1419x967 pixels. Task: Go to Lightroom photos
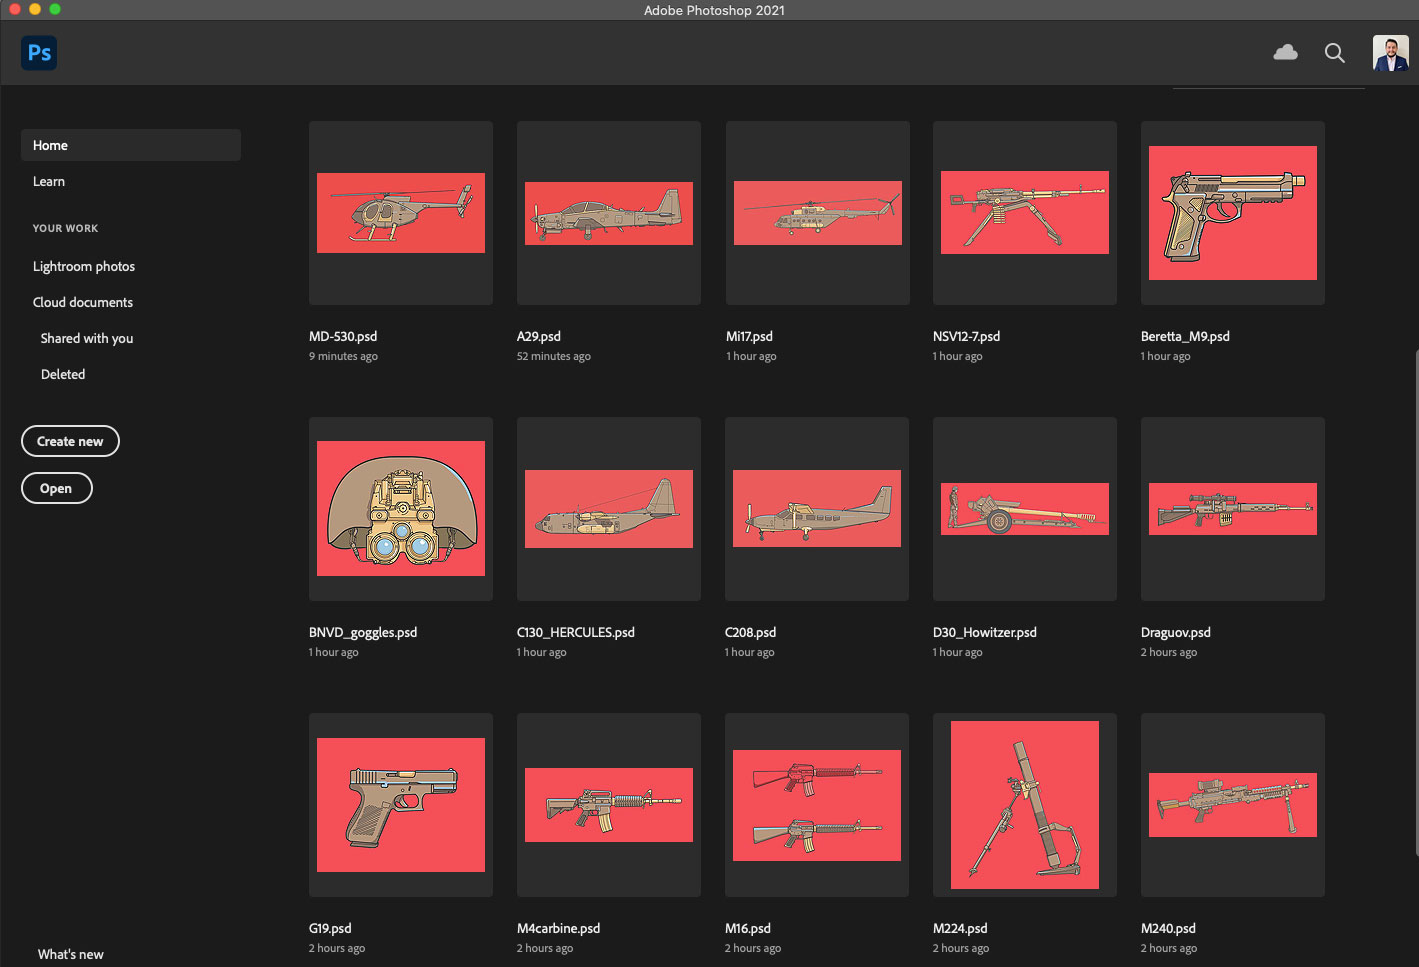[84, 266]
